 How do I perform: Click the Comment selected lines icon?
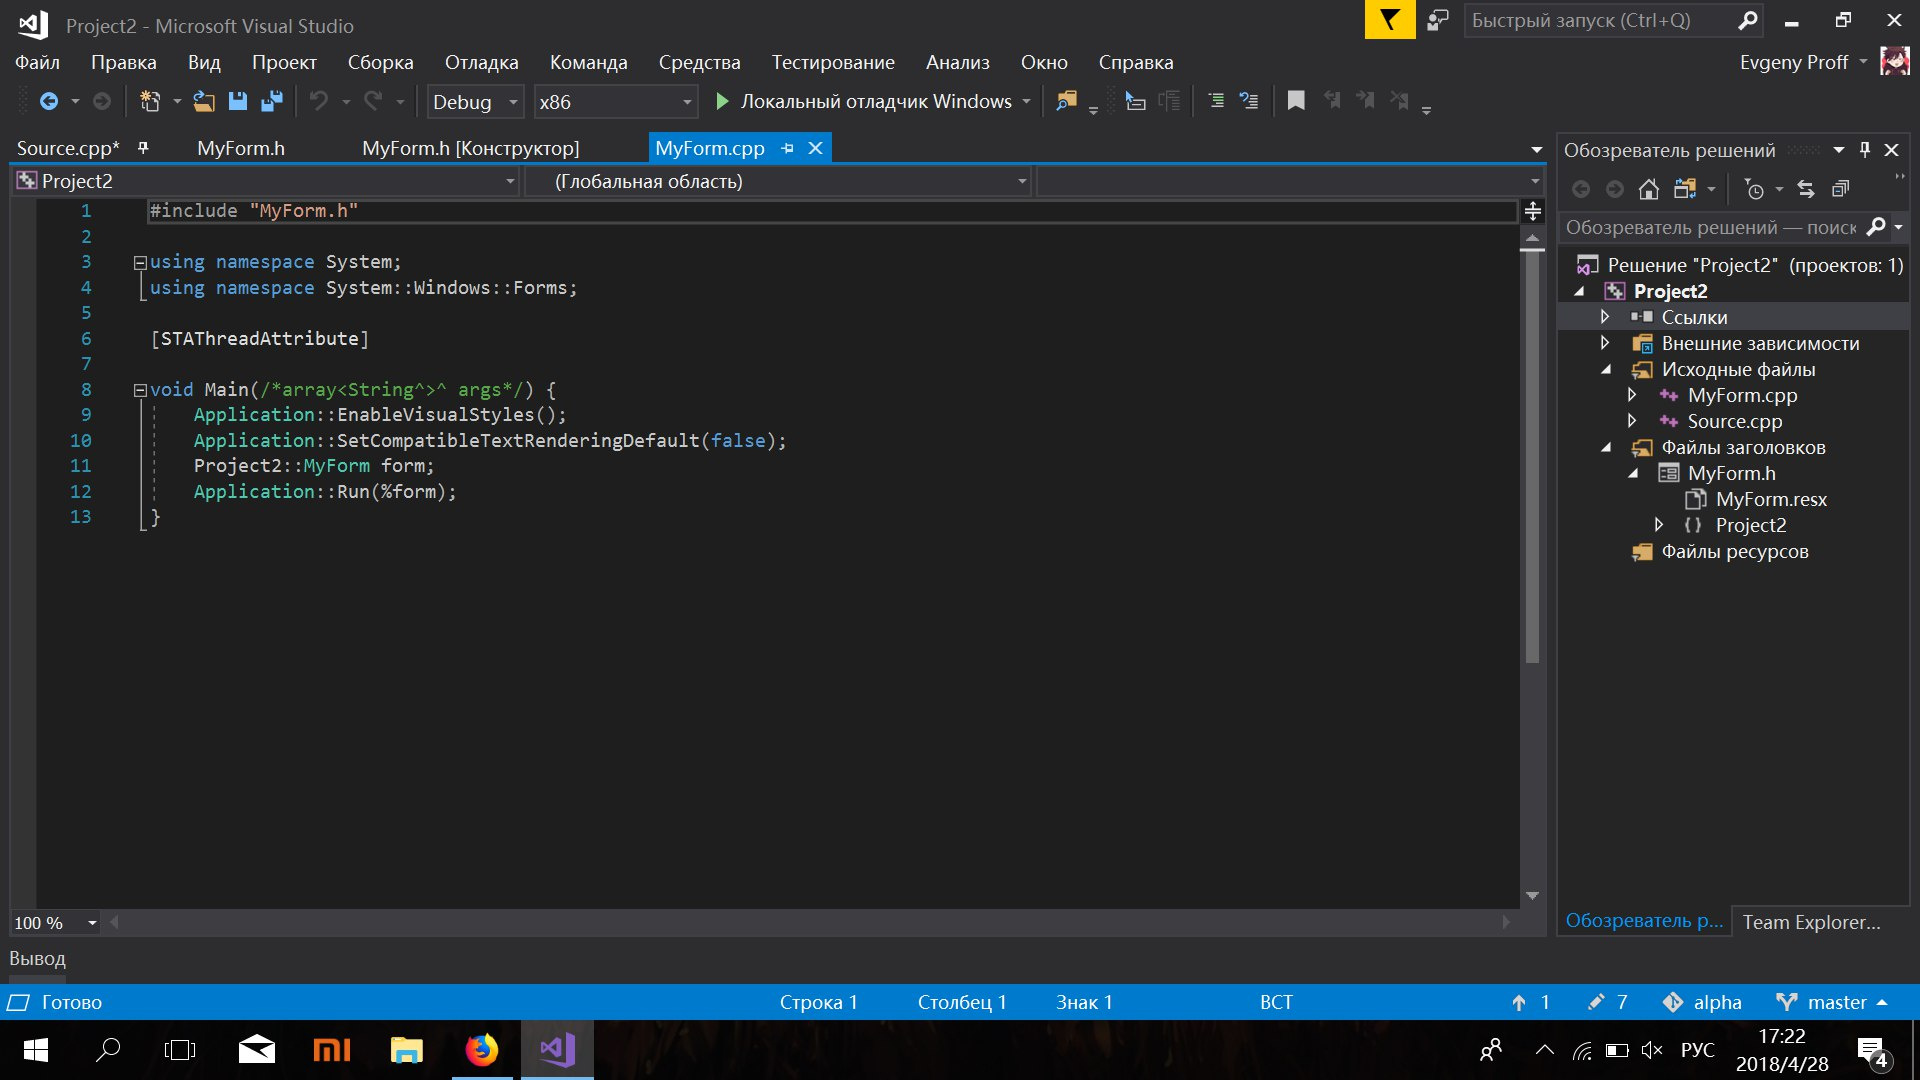pyautogui.click(x=1216, y=101)
